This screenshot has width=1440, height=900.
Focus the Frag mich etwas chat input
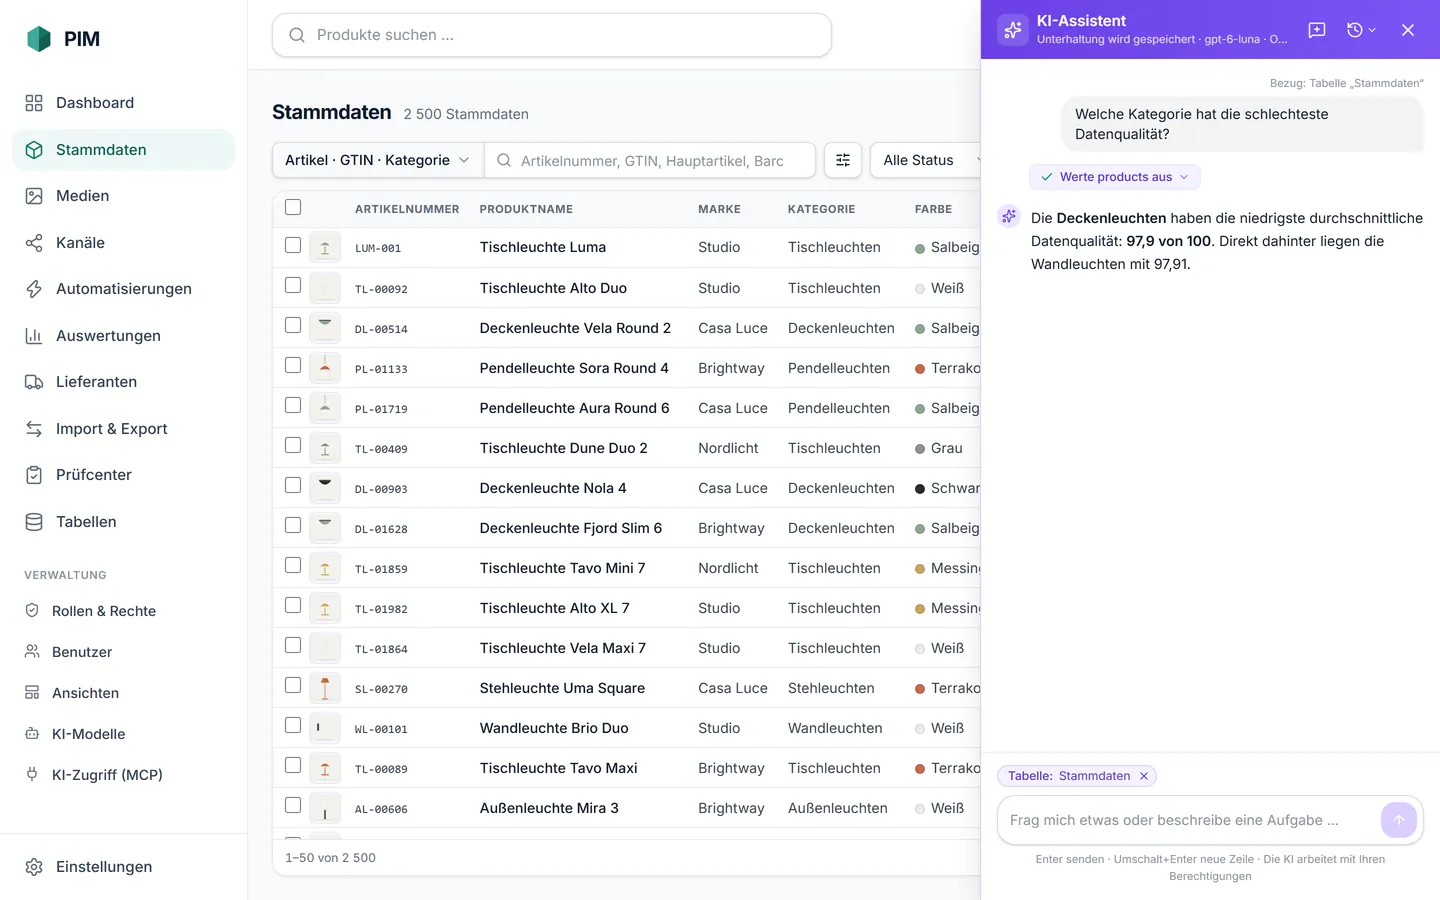[1189, 820]
